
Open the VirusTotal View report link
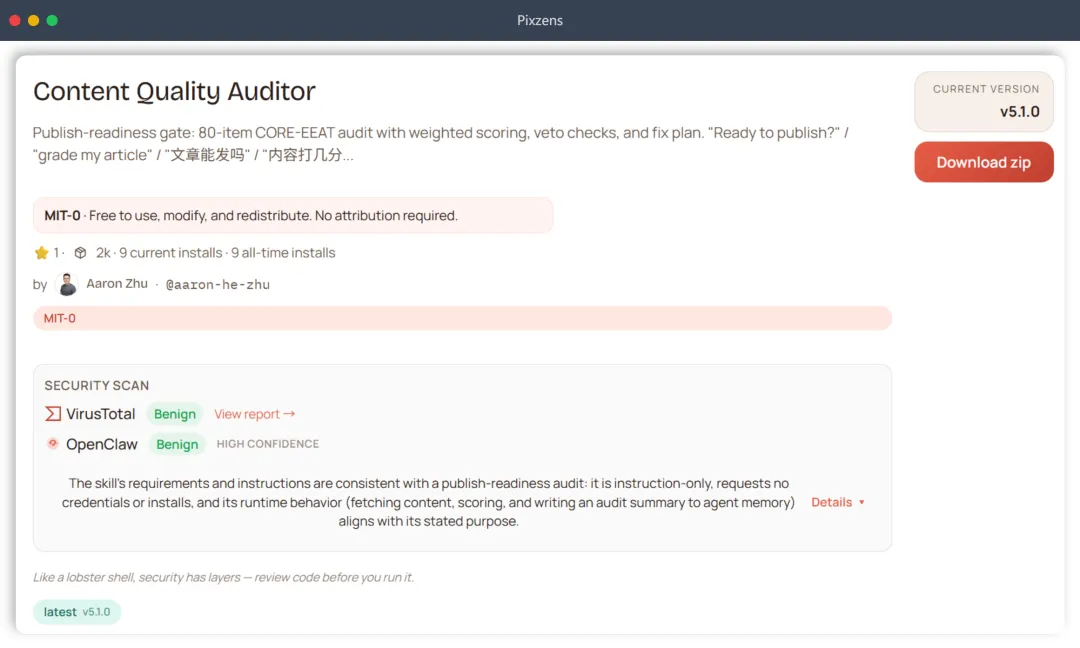[x=254, y=414]
